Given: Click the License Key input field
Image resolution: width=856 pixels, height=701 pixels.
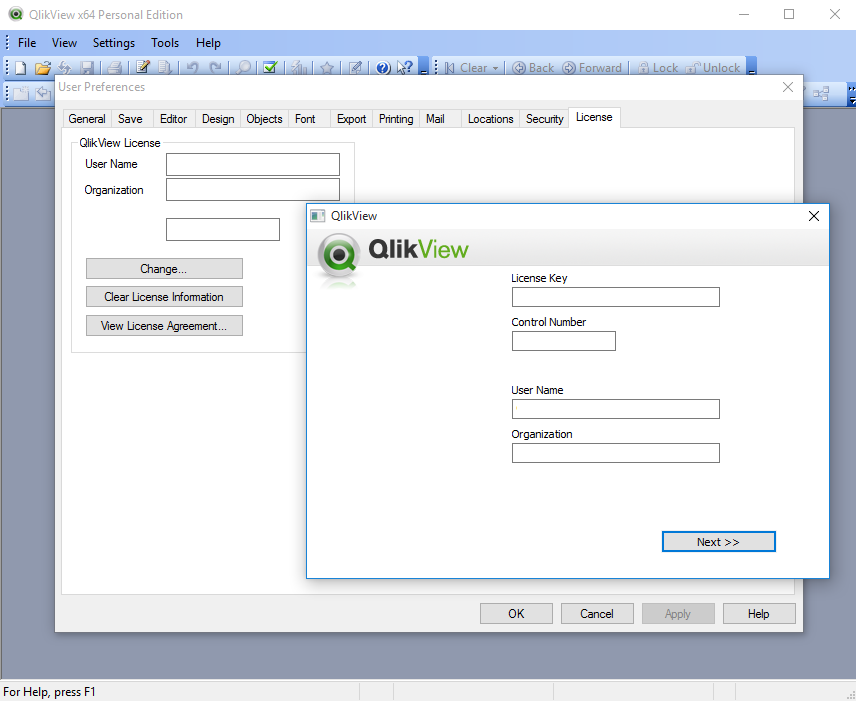Looking at the screenshot, I should click(x=615, y=297).
